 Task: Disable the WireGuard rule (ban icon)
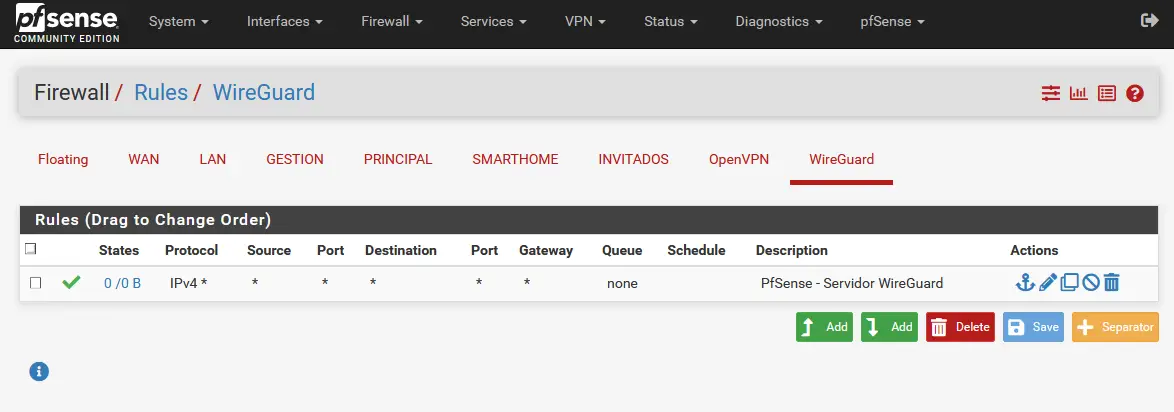1090,283
